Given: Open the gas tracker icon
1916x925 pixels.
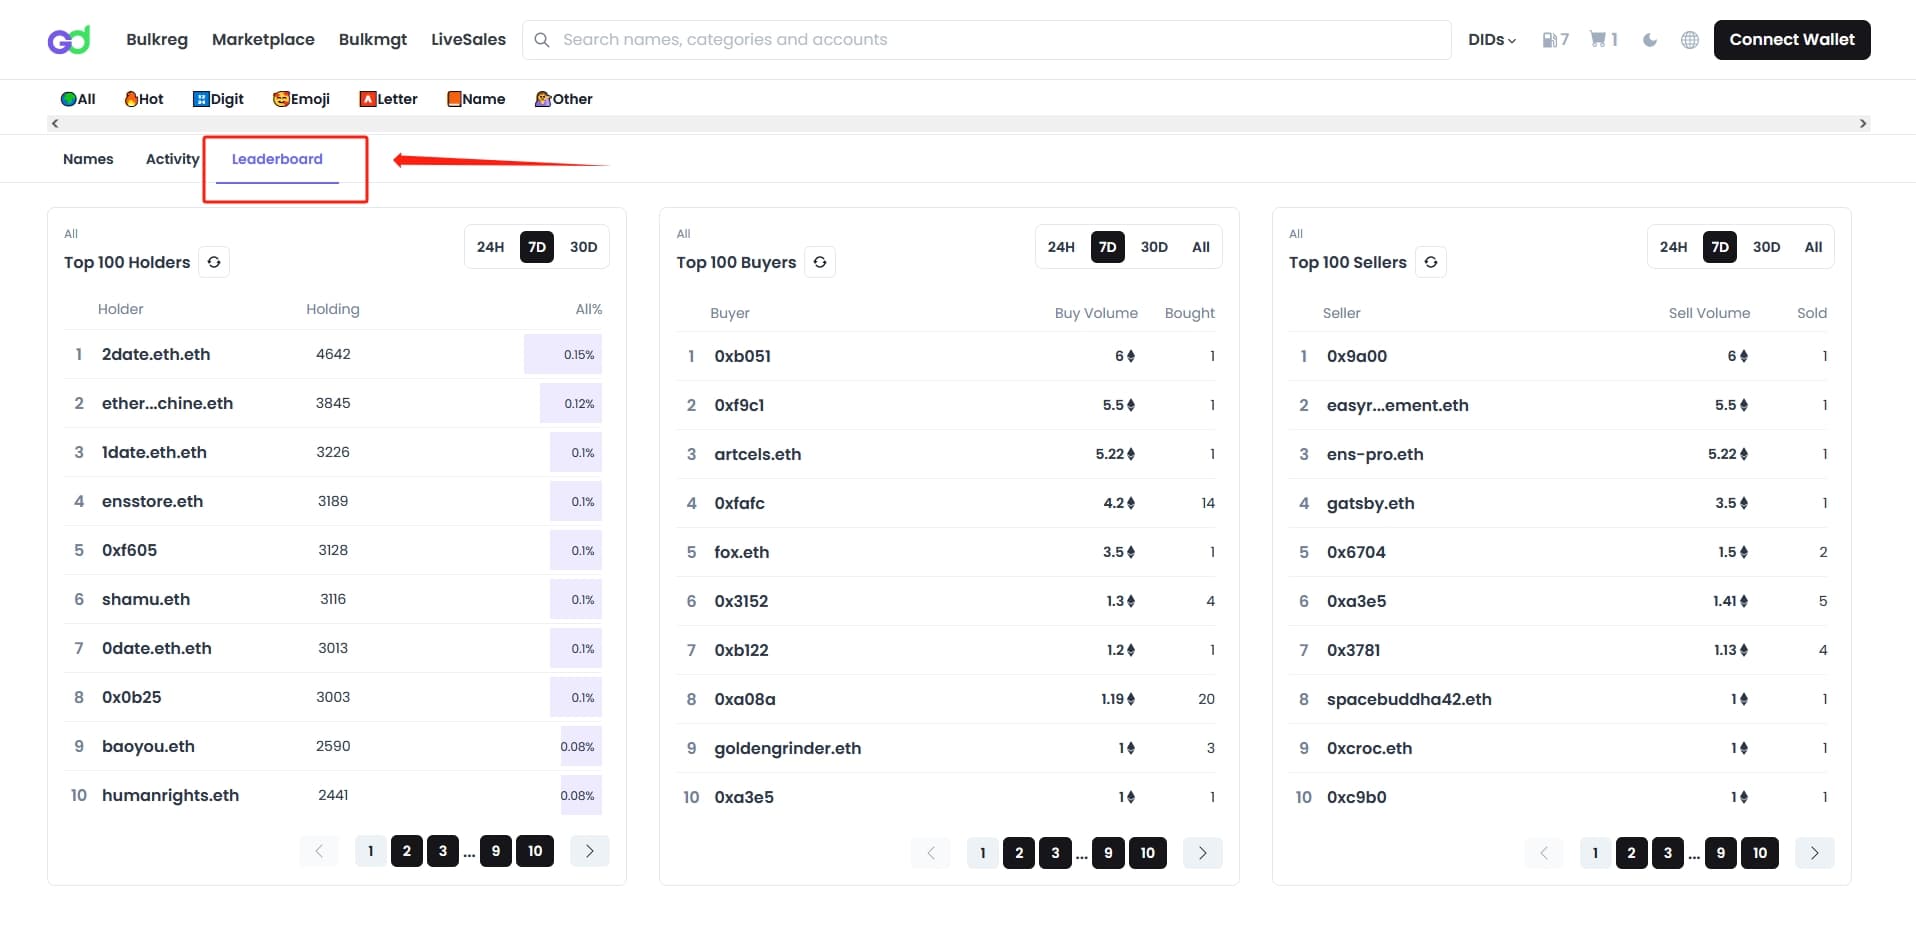Looking at the screenshot, I should click(x=1549, y=40).
